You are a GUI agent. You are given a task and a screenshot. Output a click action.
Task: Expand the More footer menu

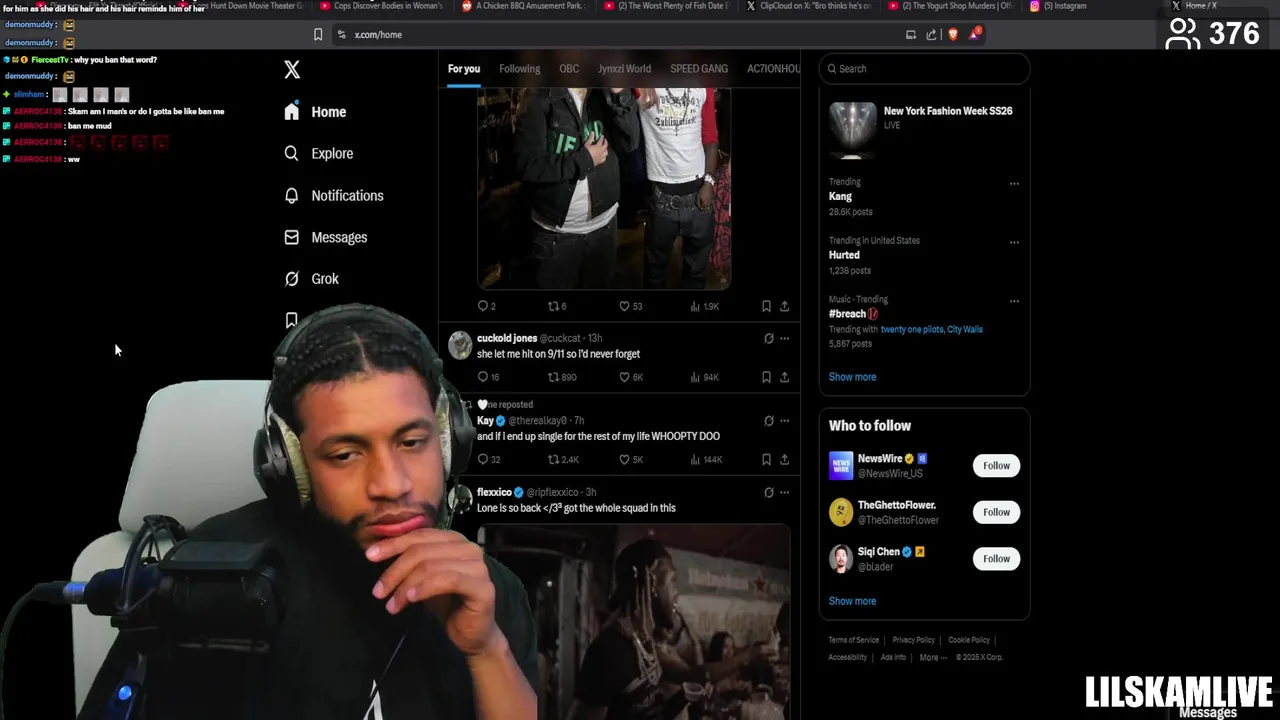tap(932, 657)
